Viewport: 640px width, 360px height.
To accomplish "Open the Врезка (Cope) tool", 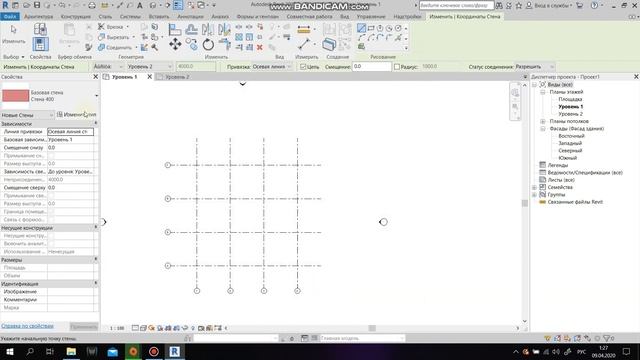I will pyautogui.click(x=113, y=27).
